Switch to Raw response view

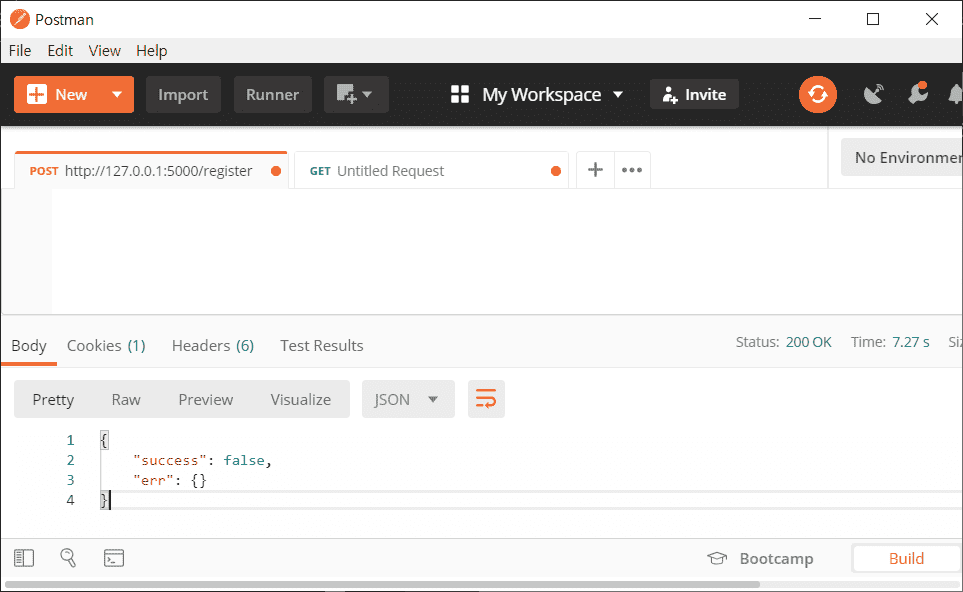(x=126, y=399)
